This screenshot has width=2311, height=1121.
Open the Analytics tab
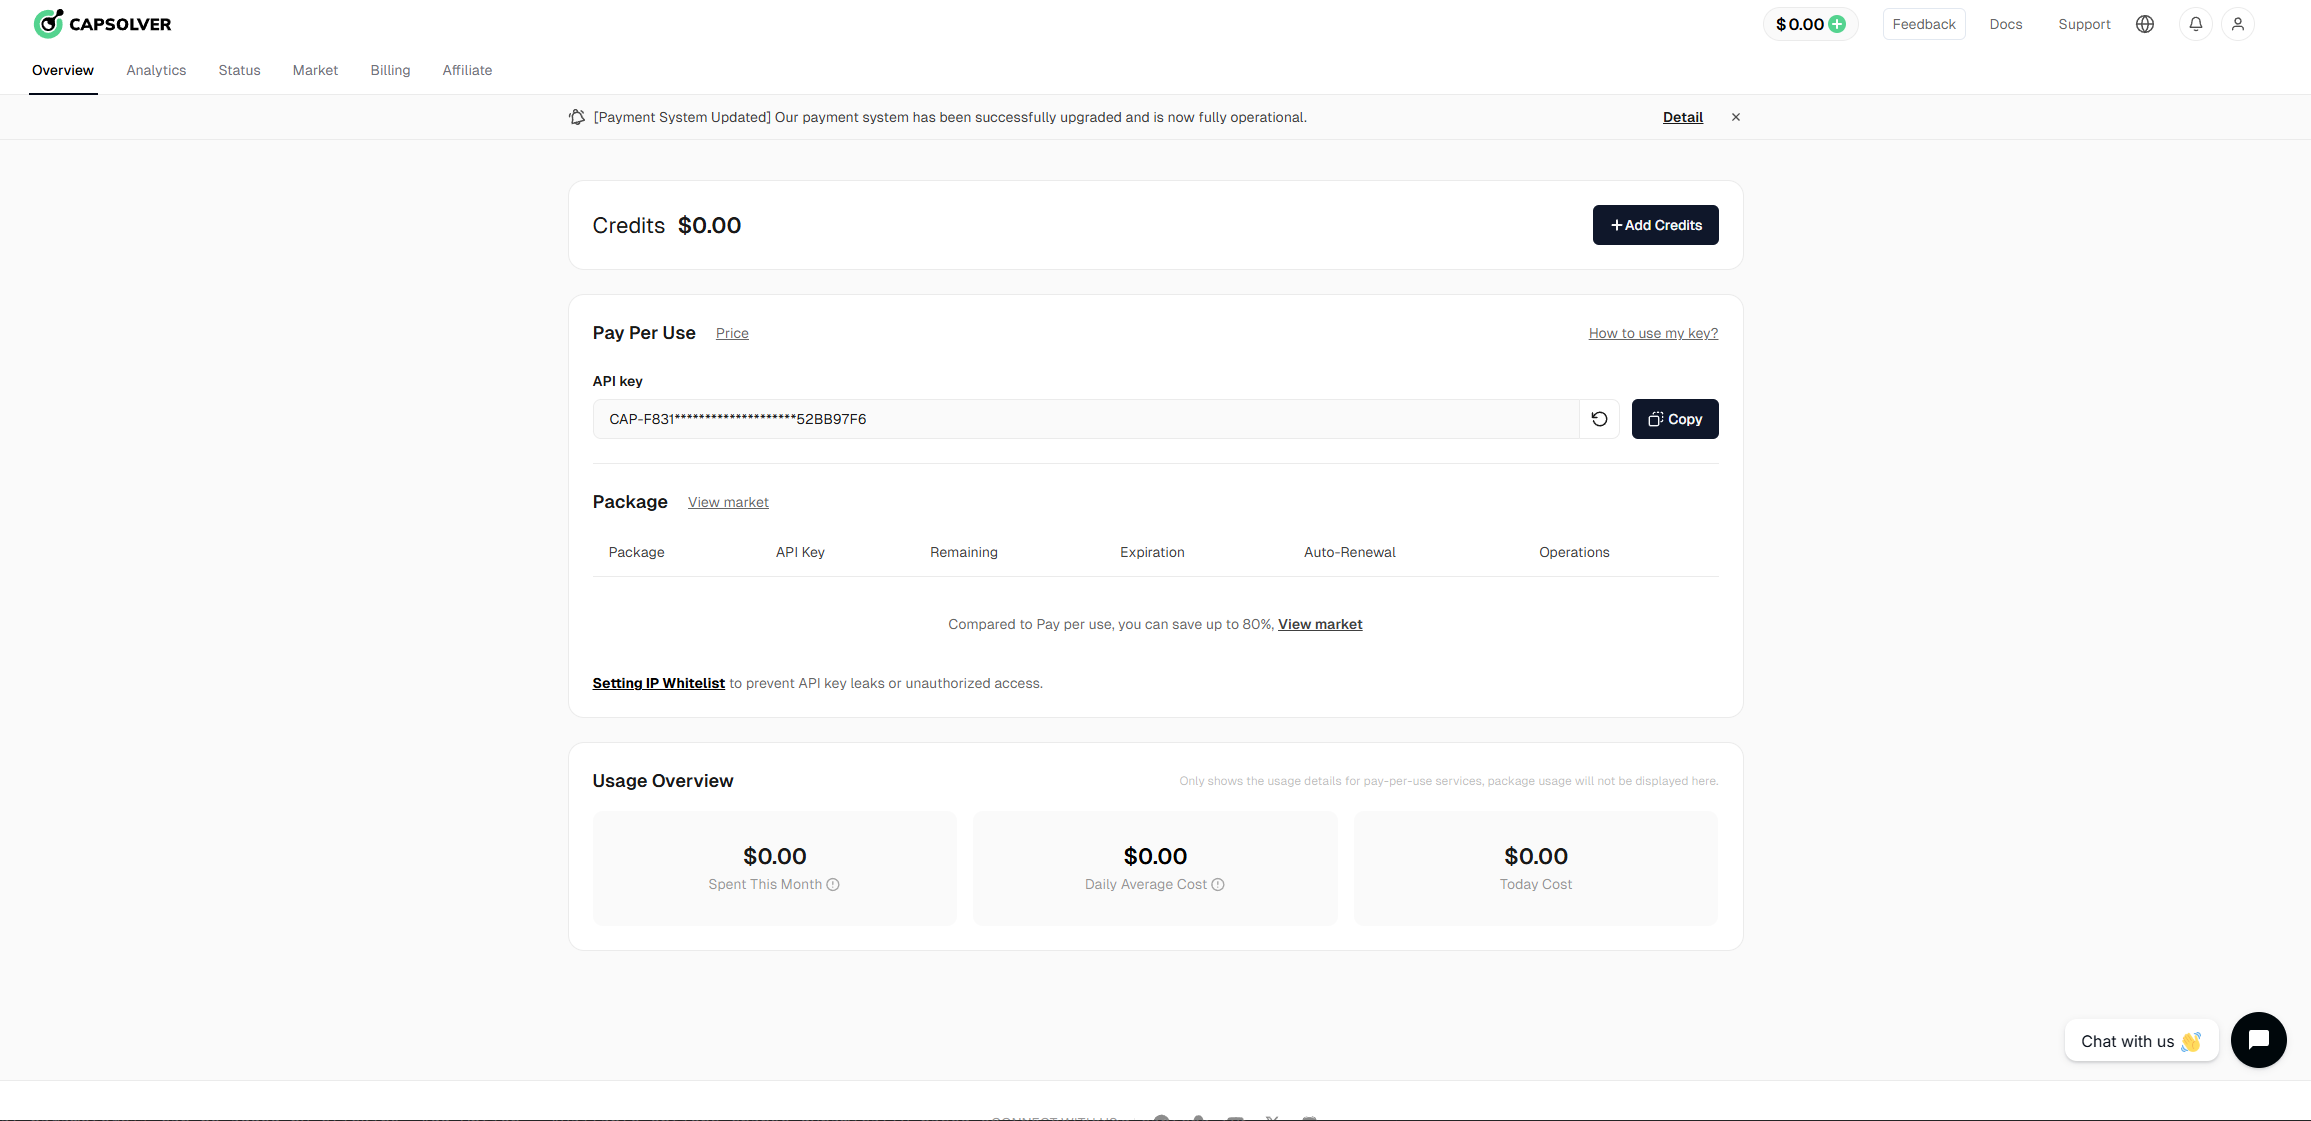pyautogui.click(x=156, y=70)
